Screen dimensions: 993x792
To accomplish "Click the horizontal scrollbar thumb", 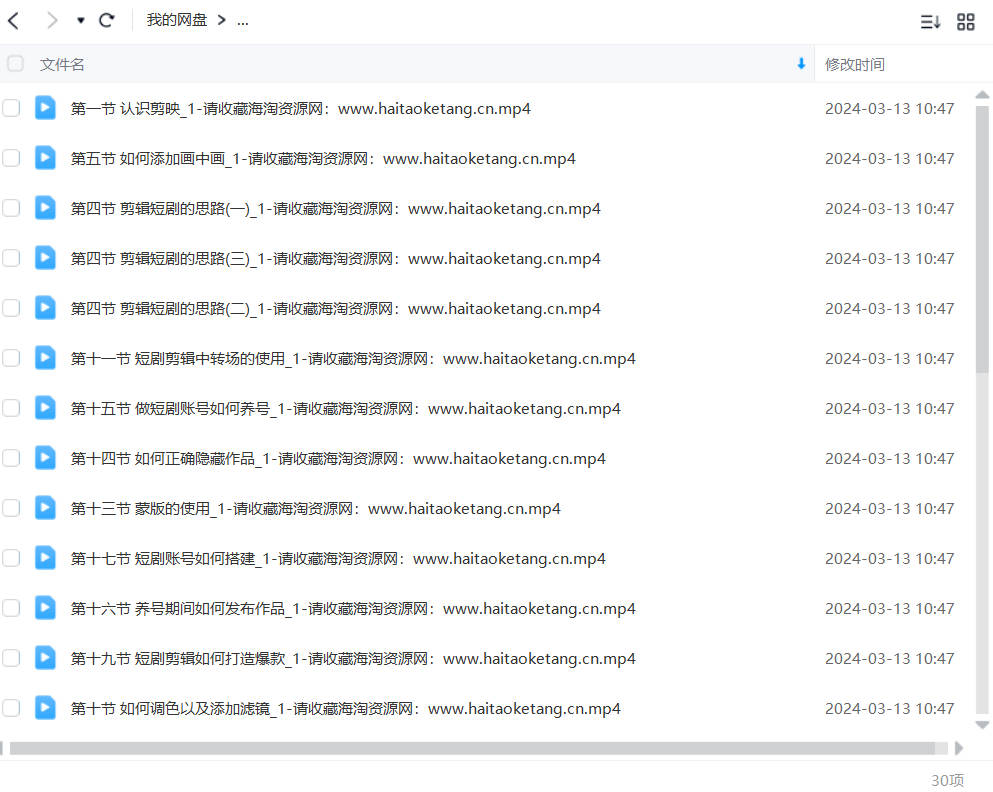I will 472,748.
